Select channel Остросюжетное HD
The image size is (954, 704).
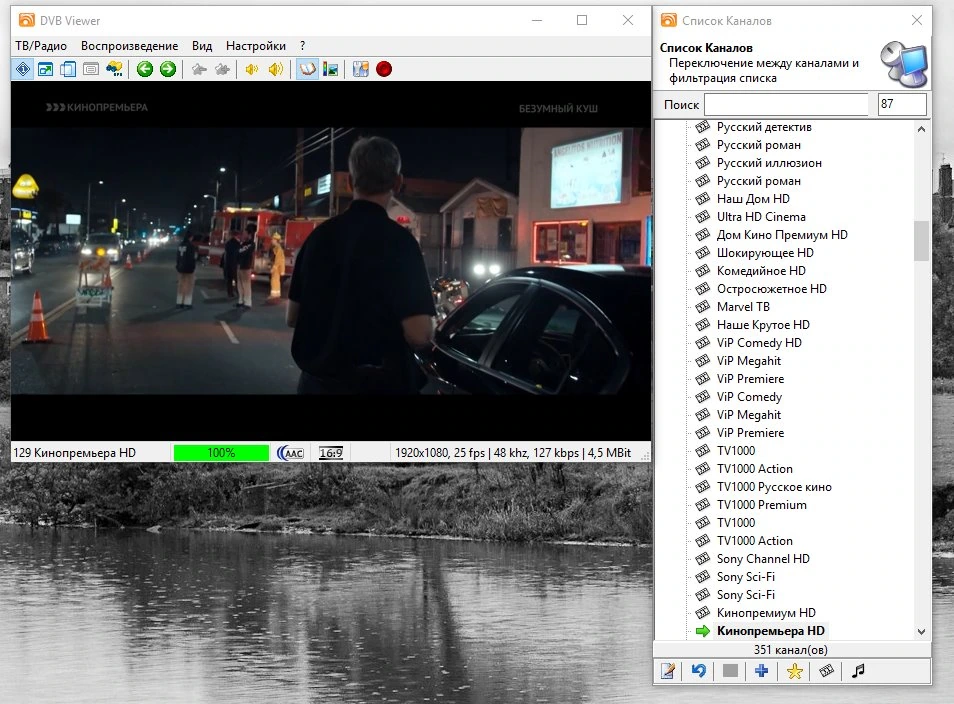771,289
